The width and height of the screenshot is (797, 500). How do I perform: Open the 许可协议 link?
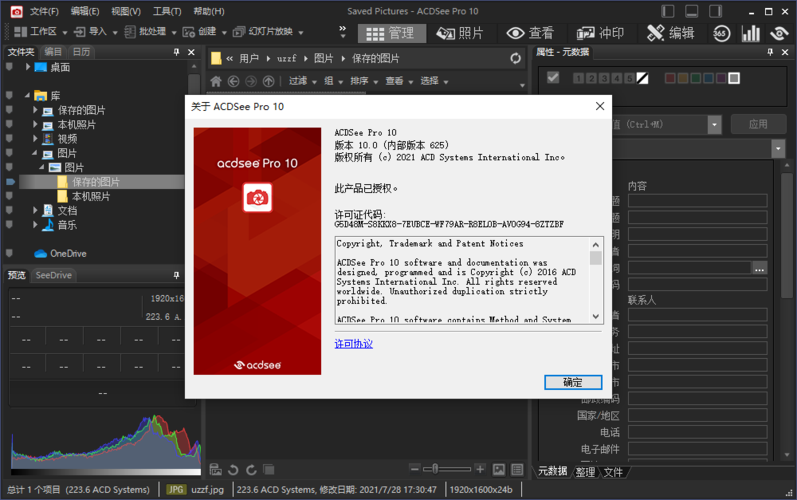(354, 344)
